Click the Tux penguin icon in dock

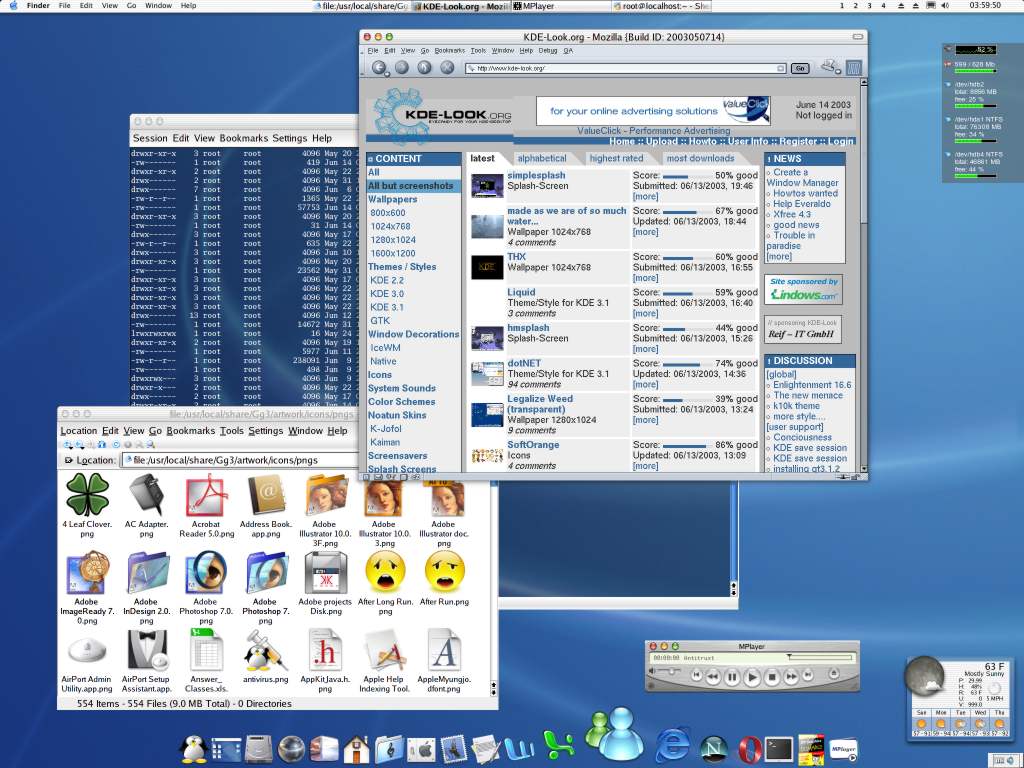193,749
